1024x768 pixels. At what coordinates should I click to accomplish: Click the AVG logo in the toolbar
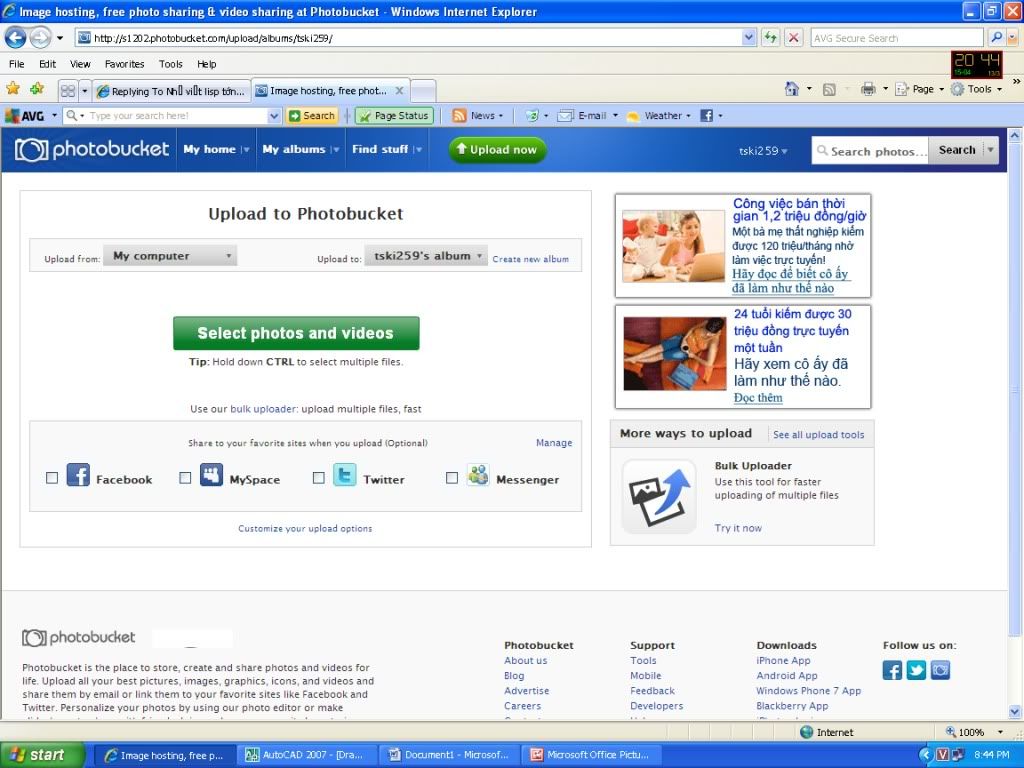pyautogui.click(x=25, y=116)
